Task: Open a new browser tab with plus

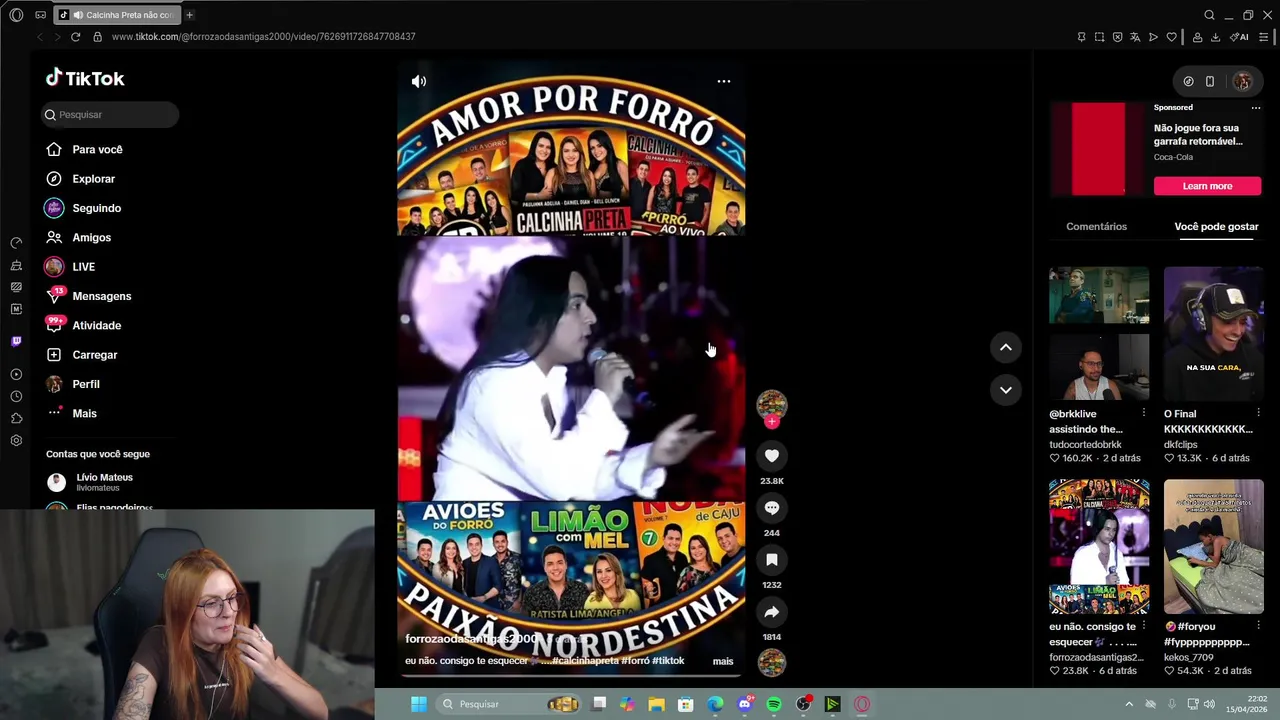Action: coord(189,15)
